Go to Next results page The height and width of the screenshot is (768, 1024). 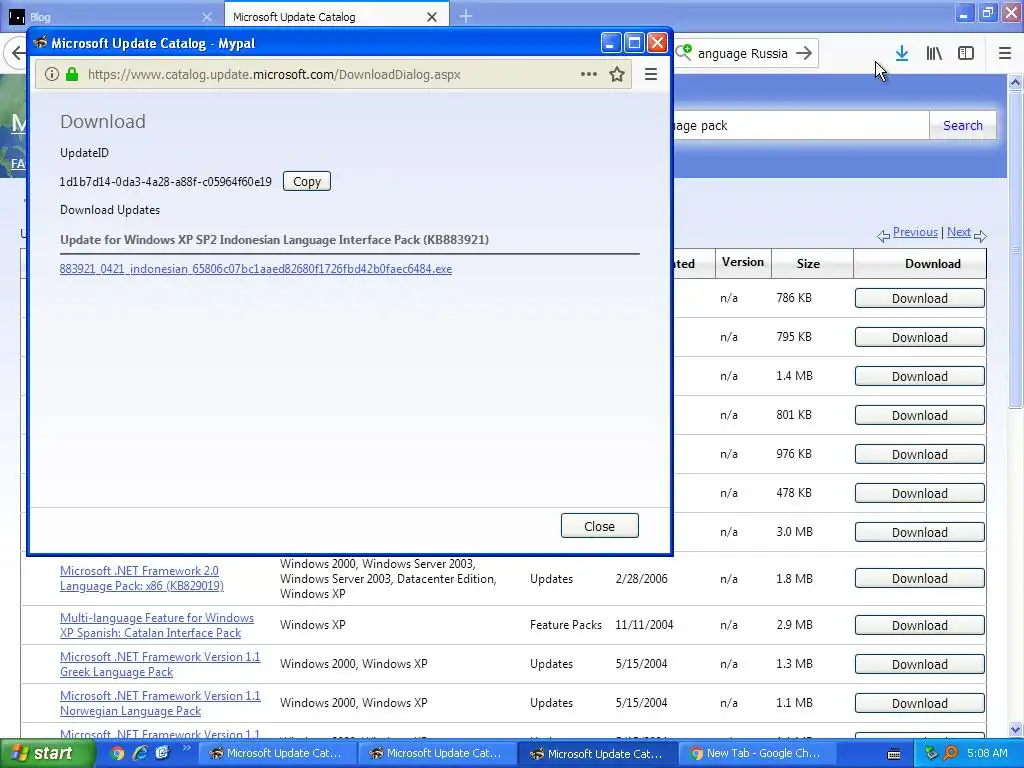tap(959, 232)
